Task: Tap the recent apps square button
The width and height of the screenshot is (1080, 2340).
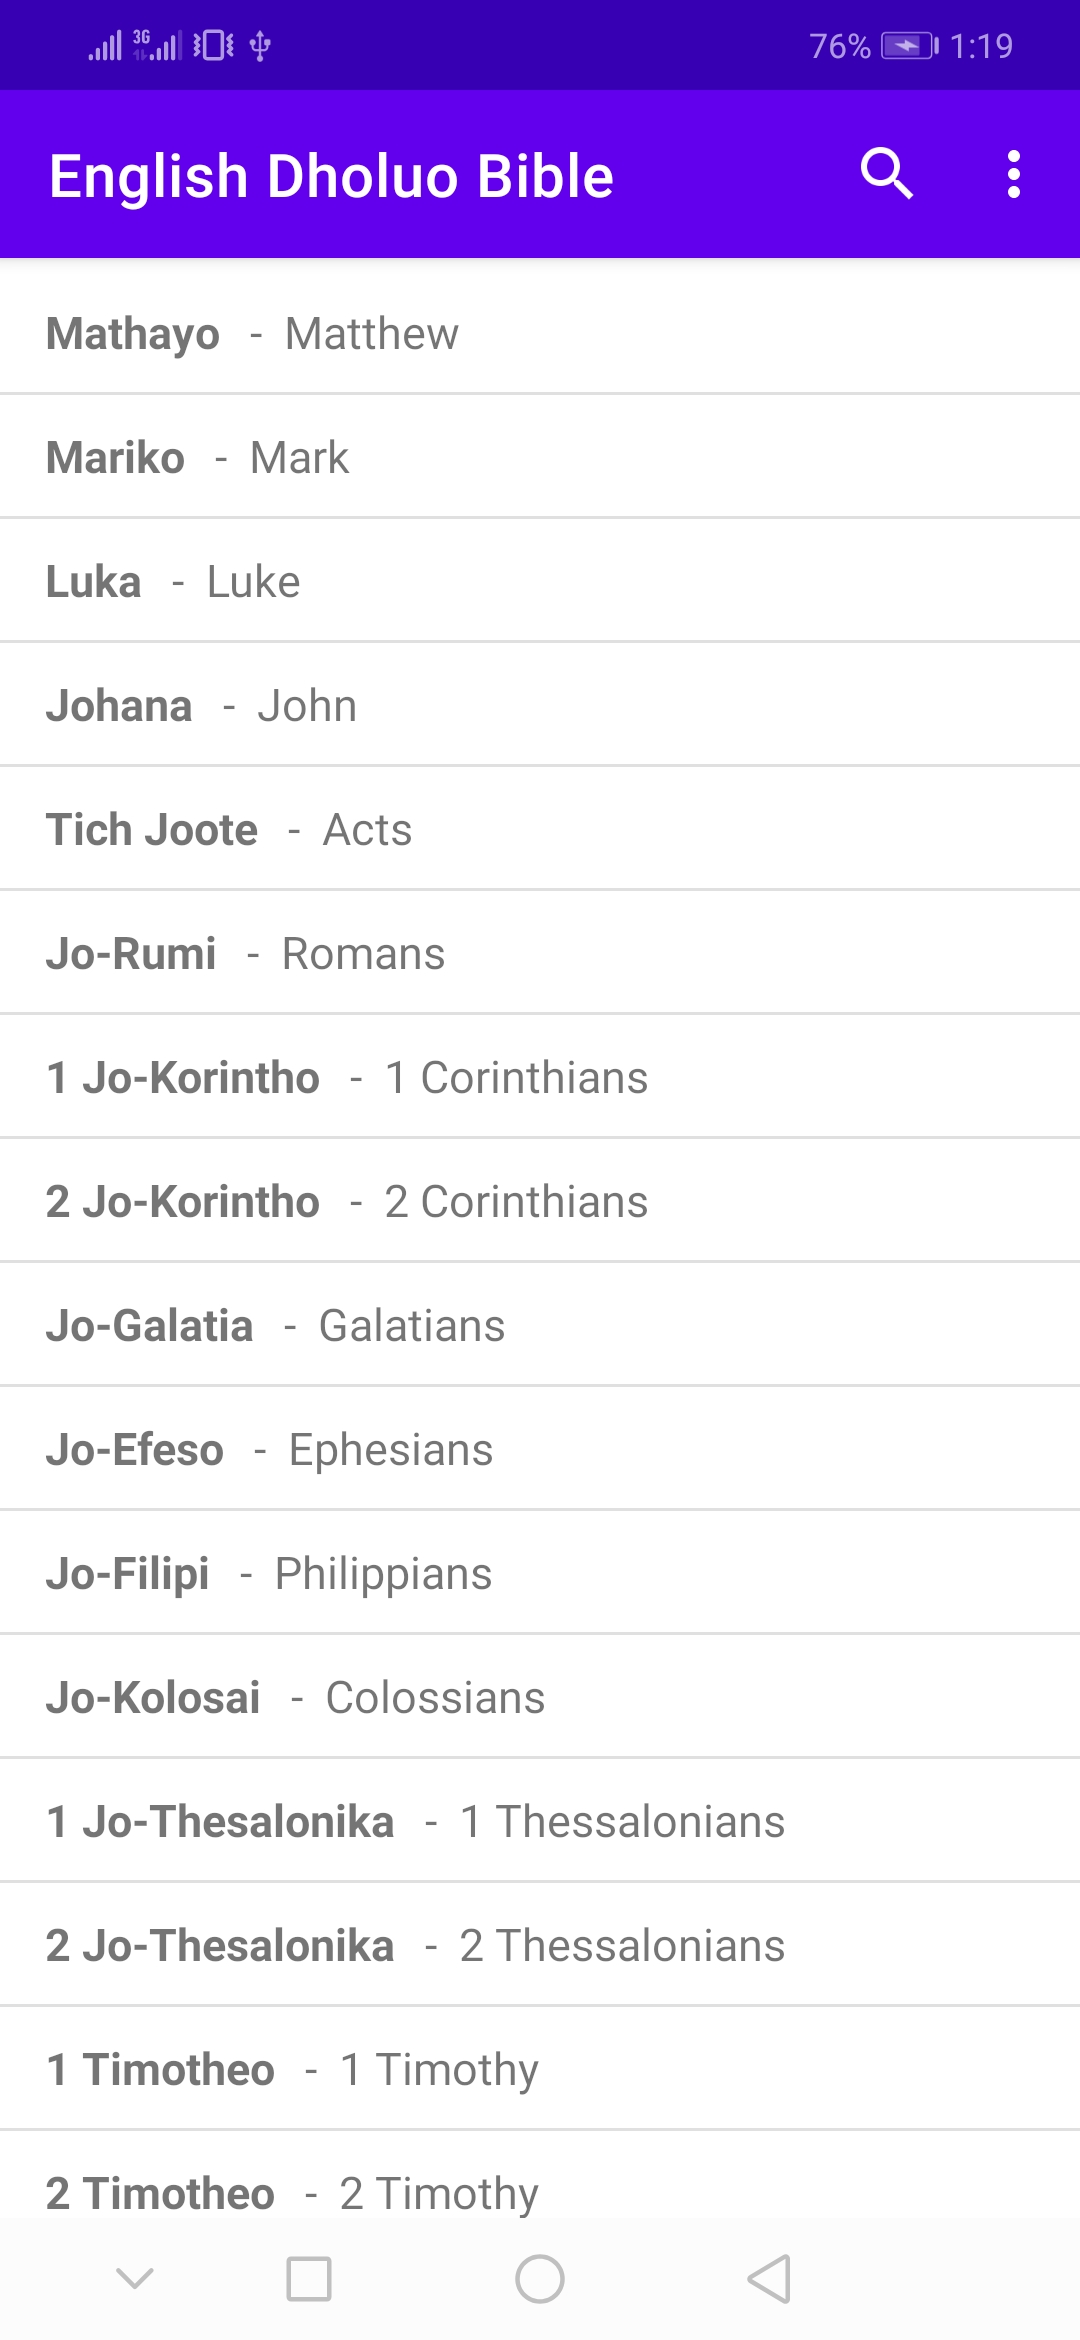Action: [x=309, y=2279]
